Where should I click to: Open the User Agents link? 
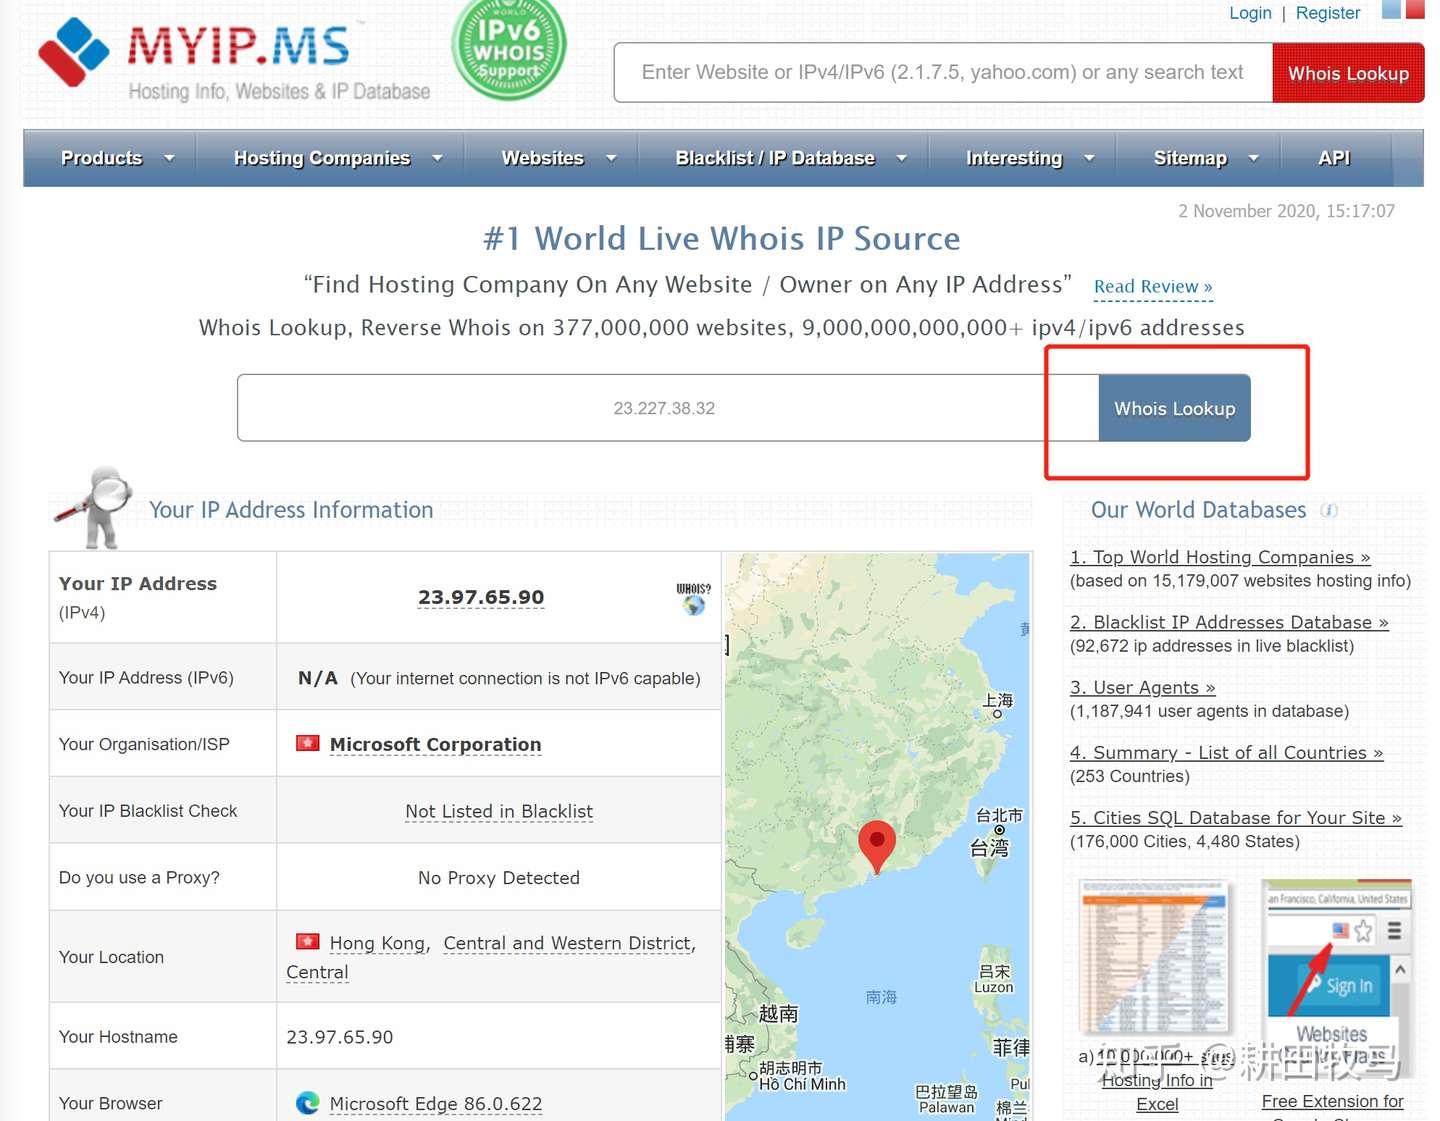tap(1142, 687)
